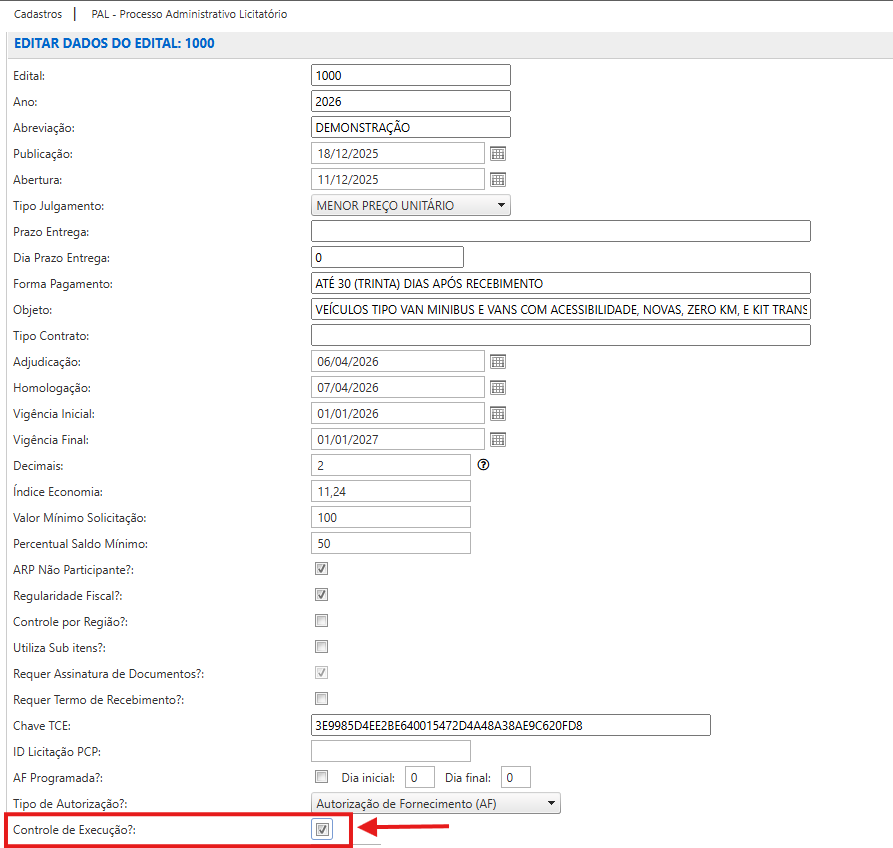Open the Vigência Final calendar picker
This screenshot has height=848, width=893.
(498, 440)
